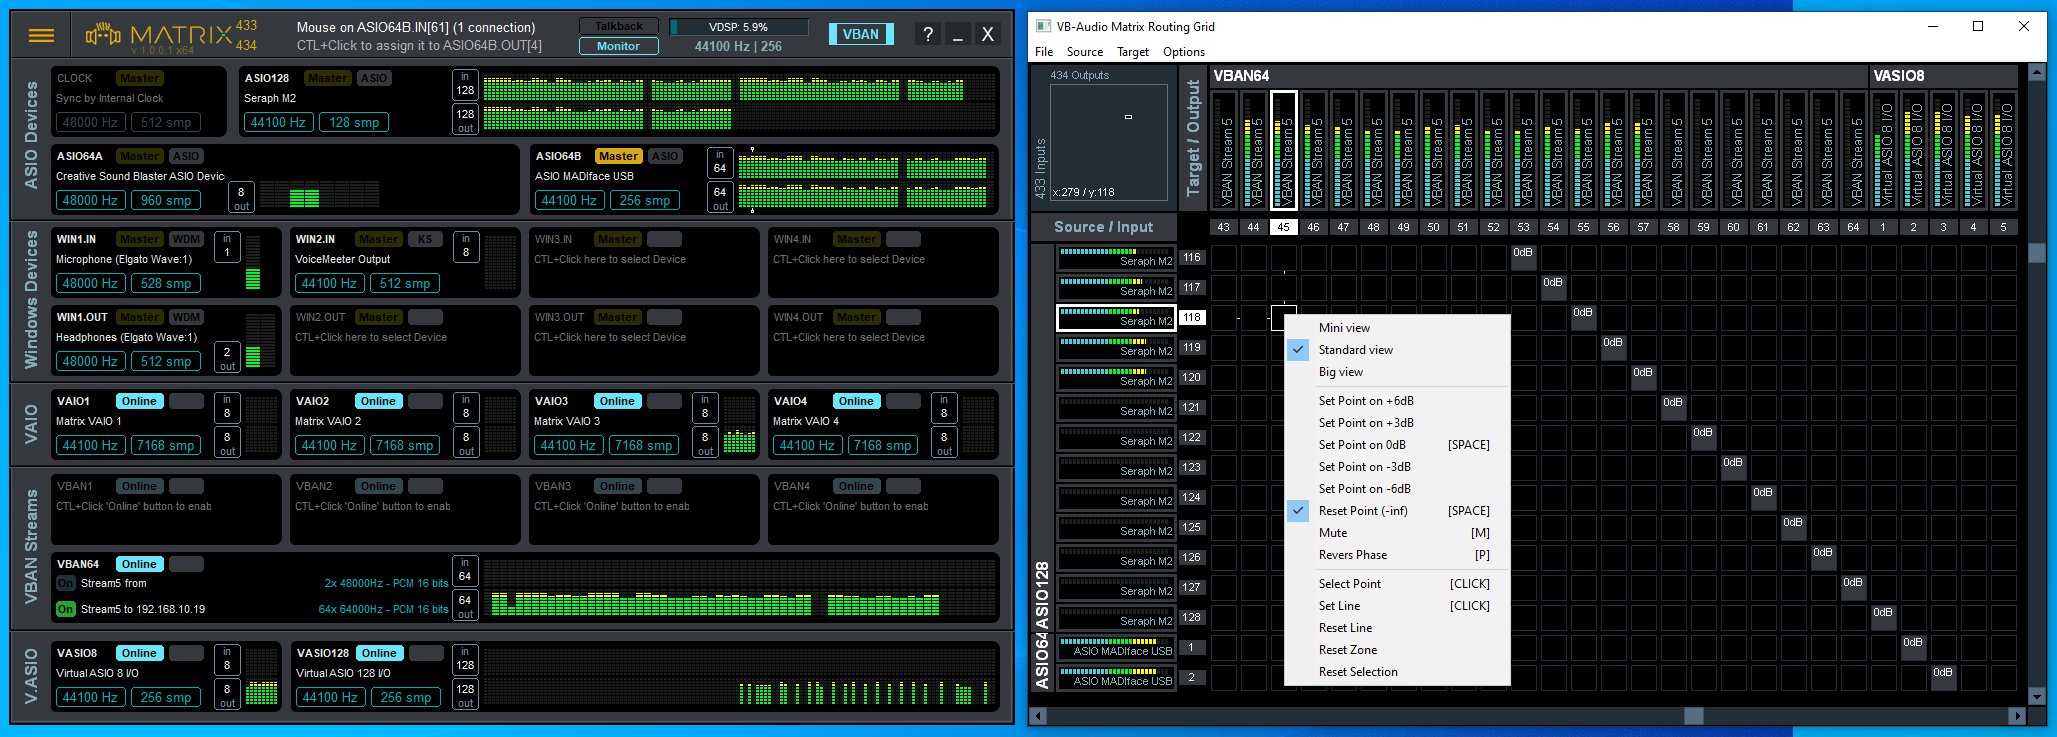2057x737 pixels.
Task: Open the WIN1.OUT 48000 Hz sample rate selector
Action: click(90, 361)
